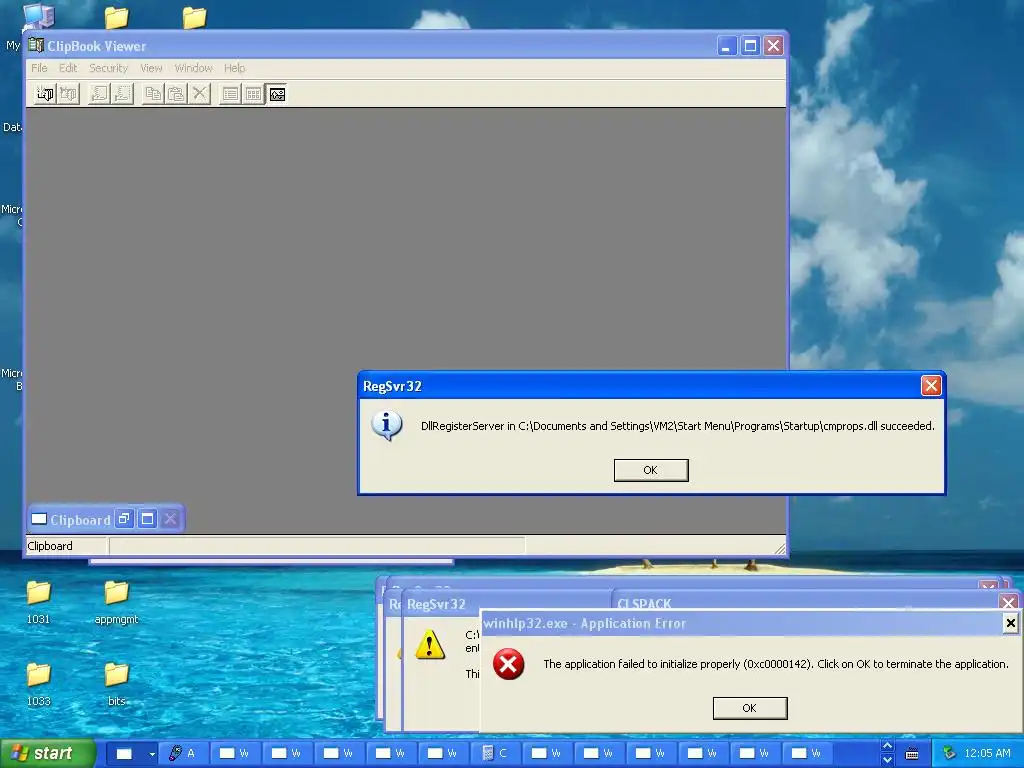Viewport: 1024px width, 768px height.
Task: Click the 12:05 AM clock
Action: point(987,754)
